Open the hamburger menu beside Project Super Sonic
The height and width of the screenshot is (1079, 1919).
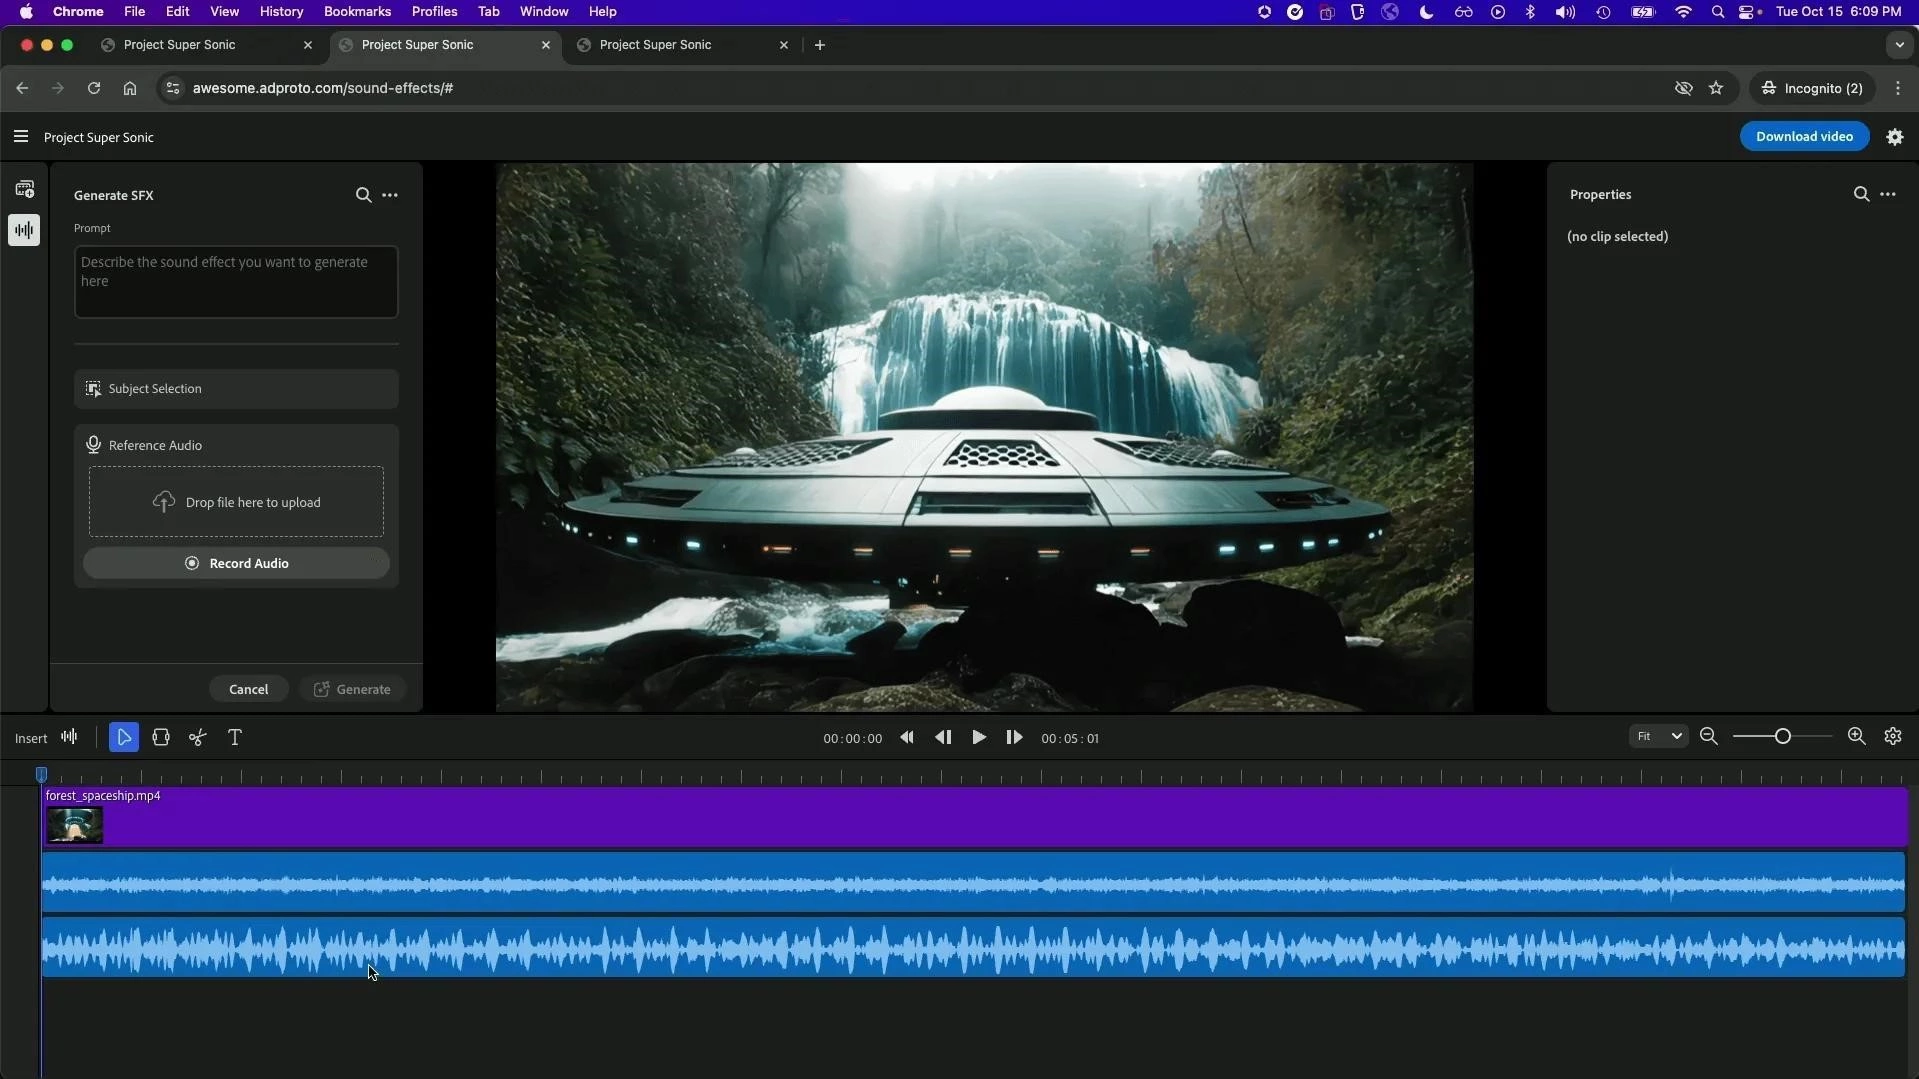21,137
